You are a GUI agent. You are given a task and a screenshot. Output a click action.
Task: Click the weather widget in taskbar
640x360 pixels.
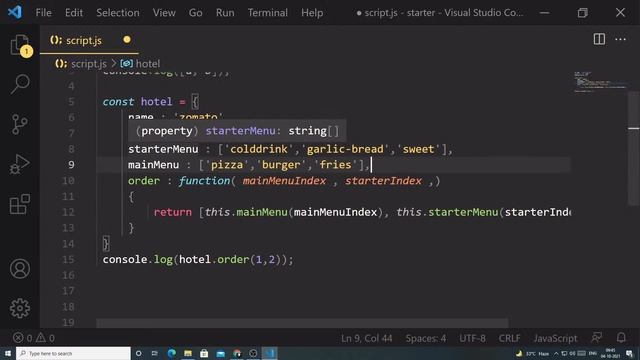coord(533,353)
